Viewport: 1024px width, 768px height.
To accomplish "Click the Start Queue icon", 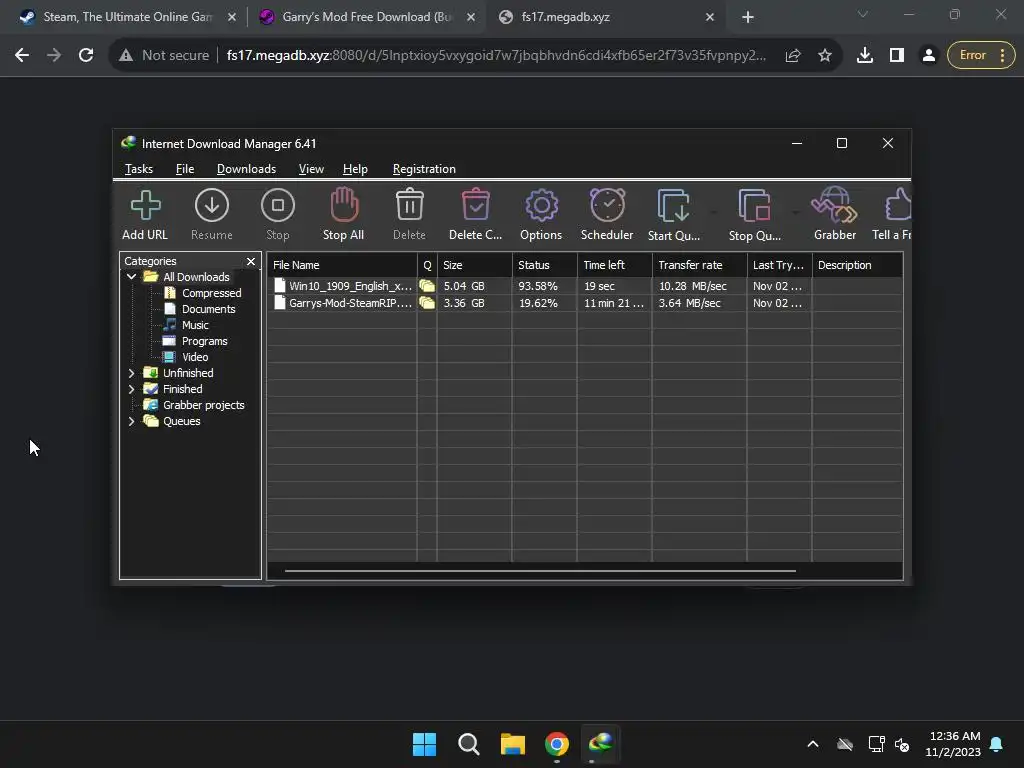I will pyautogui.click(x=673, y=206).
